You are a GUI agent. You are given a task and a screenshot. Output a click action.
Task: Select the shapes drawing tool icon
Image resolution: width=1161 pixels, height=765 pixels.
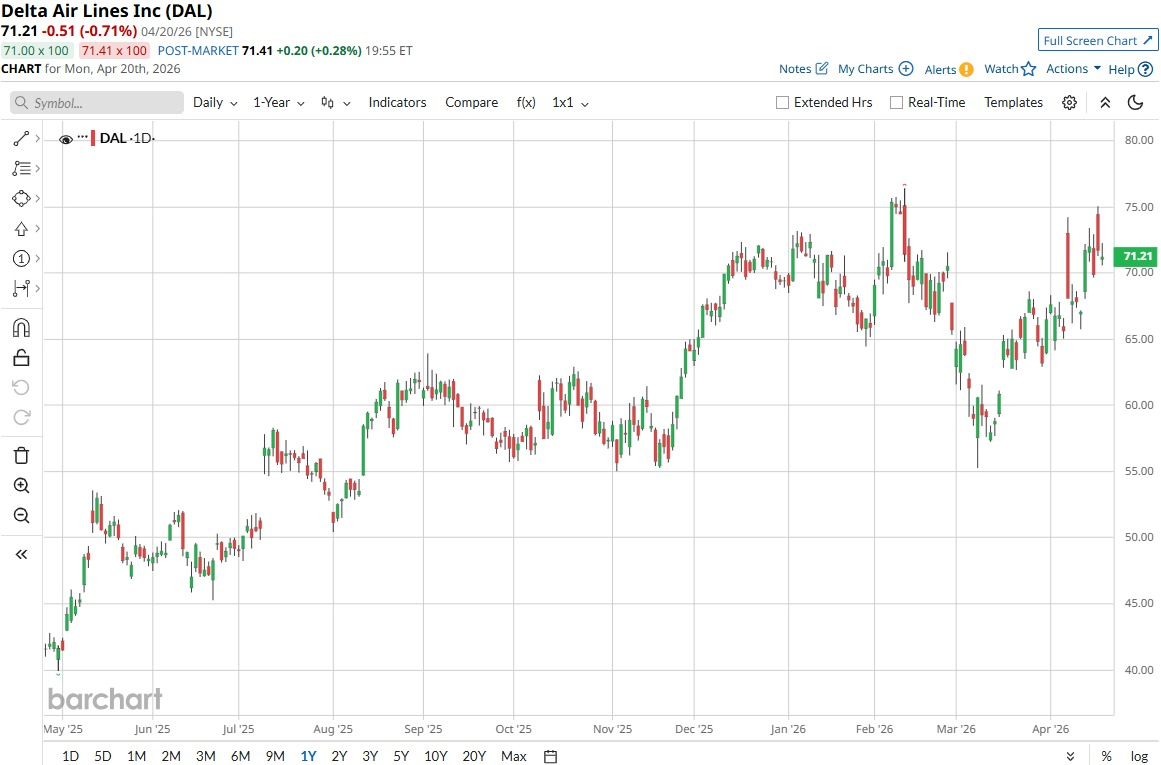tap(21, 198)
